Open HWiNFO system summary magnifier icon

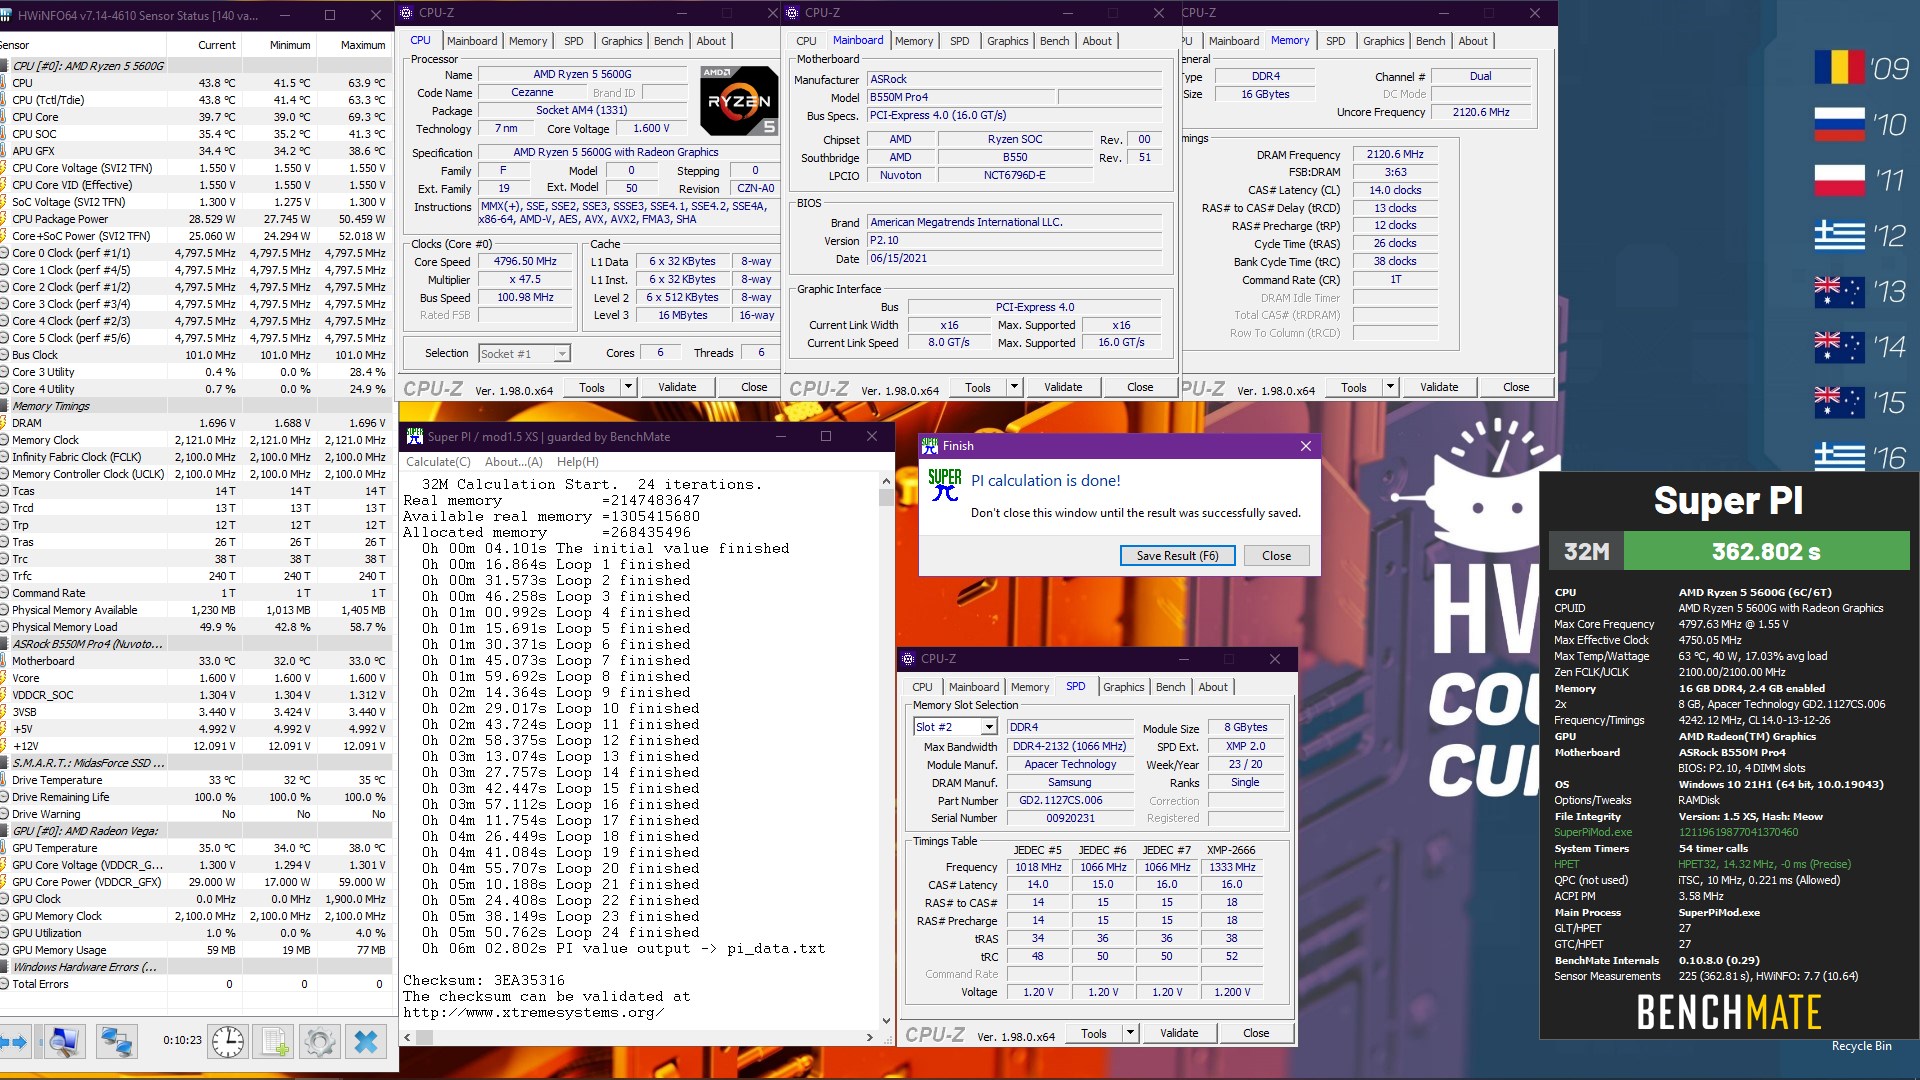(x=63, y=1042)
